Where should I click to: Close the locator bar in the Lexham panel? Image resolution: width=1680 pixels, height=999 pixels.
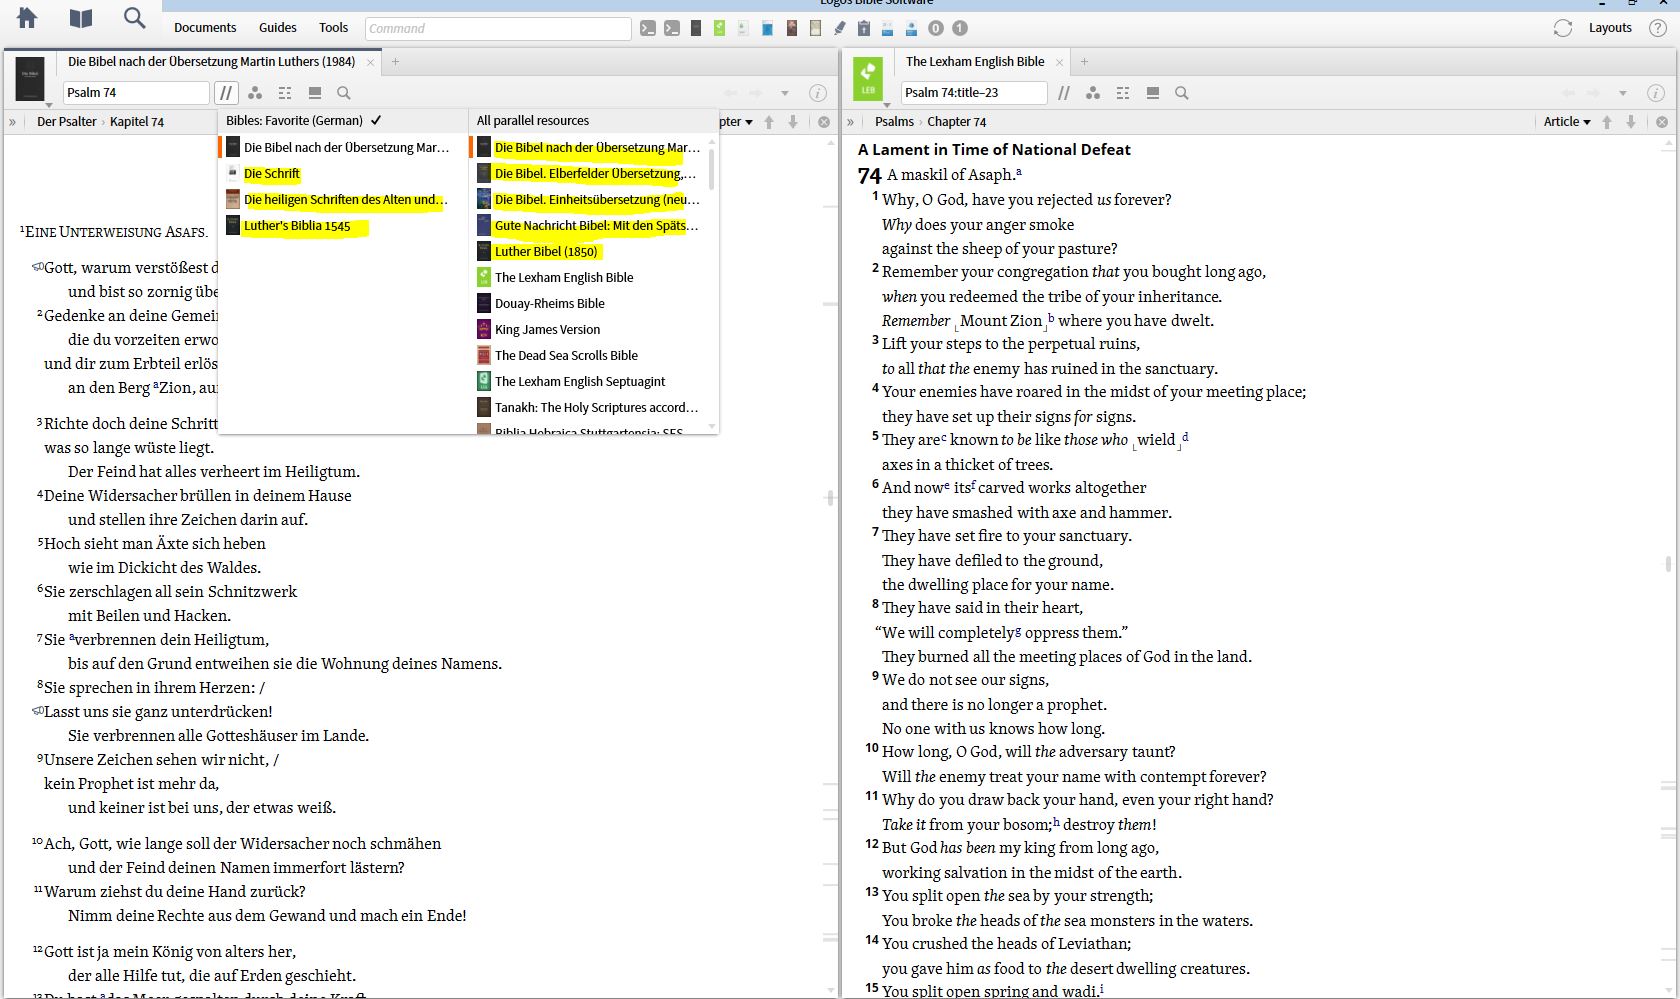pos(1662,122)
